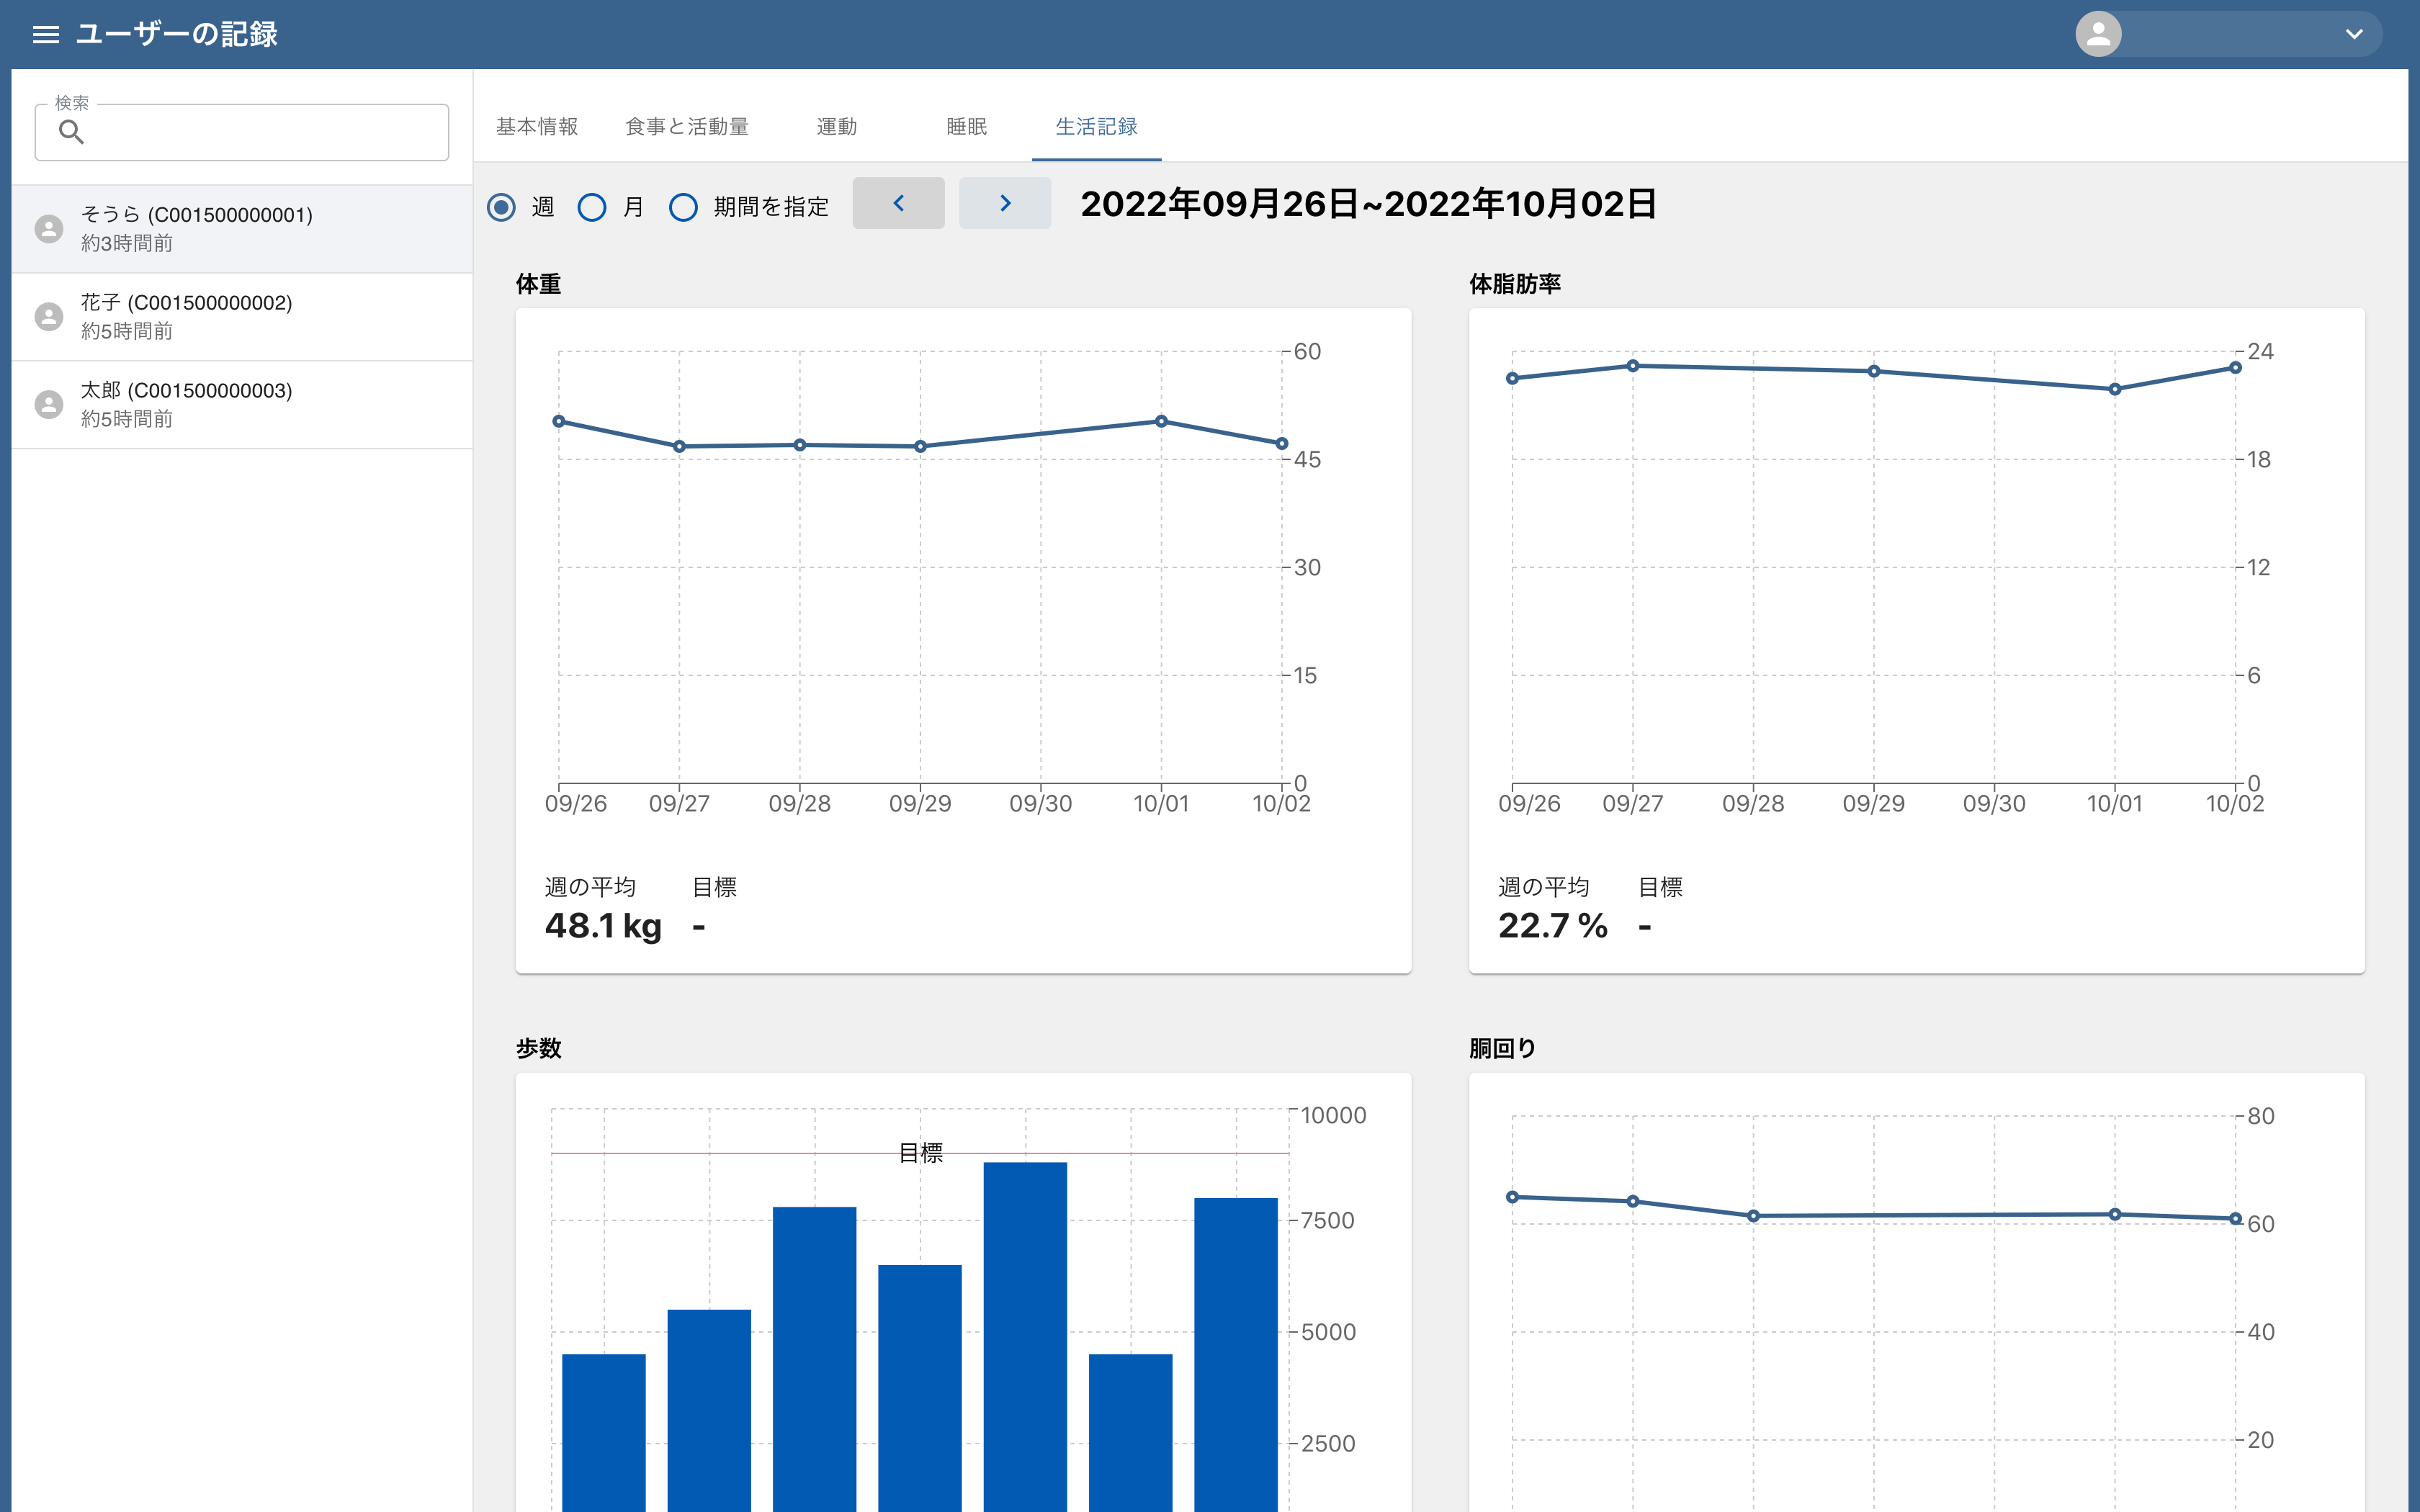Viewport: 2420px width, 1512px height.
Task: Select the 週 radio button
Action: click(x=502, y=207)
